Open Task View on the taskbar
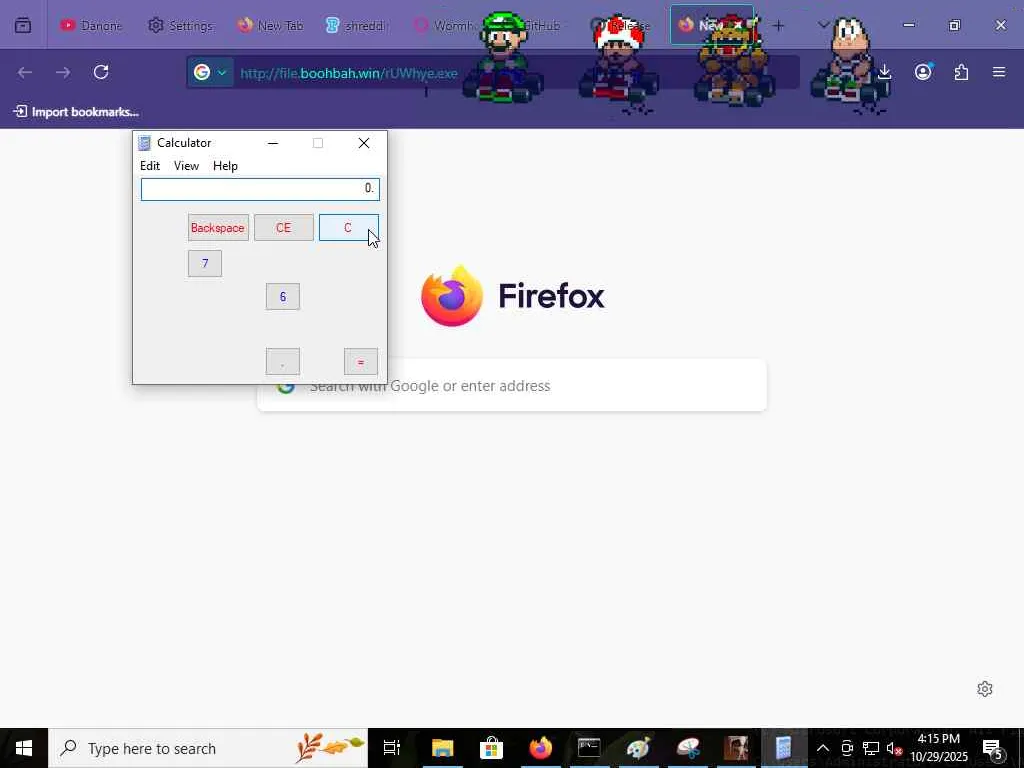1024x768 pixels. point(392,748)
